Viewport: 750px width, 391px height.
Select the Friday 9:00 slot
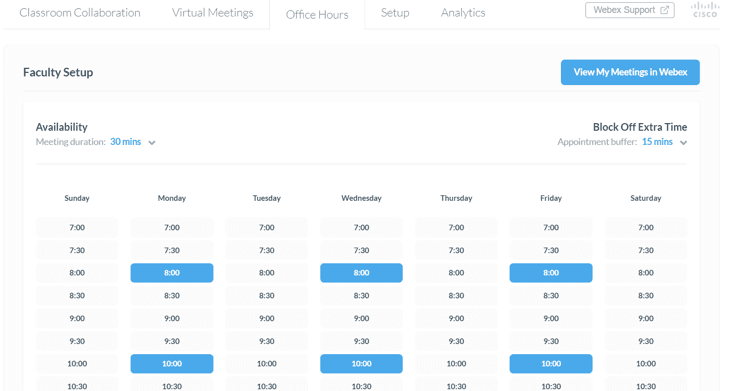click(x=551, y=318)
